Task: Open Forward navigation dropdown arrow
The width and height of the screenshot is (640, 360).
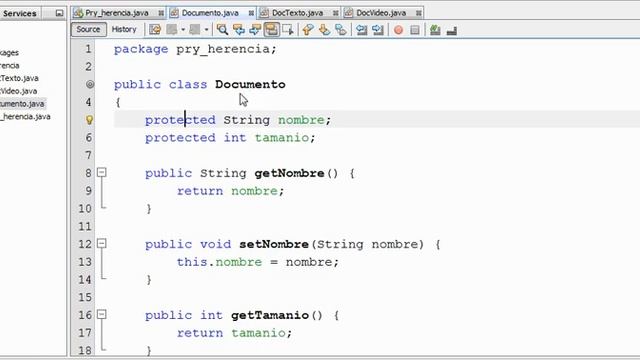Action: coord(207,29)
